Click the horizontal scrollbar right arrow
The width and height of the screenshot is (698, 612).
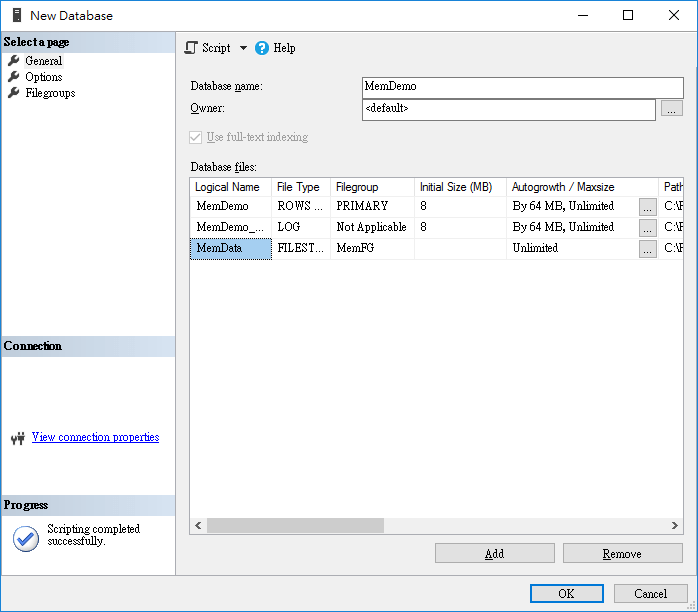click(676, 525)
